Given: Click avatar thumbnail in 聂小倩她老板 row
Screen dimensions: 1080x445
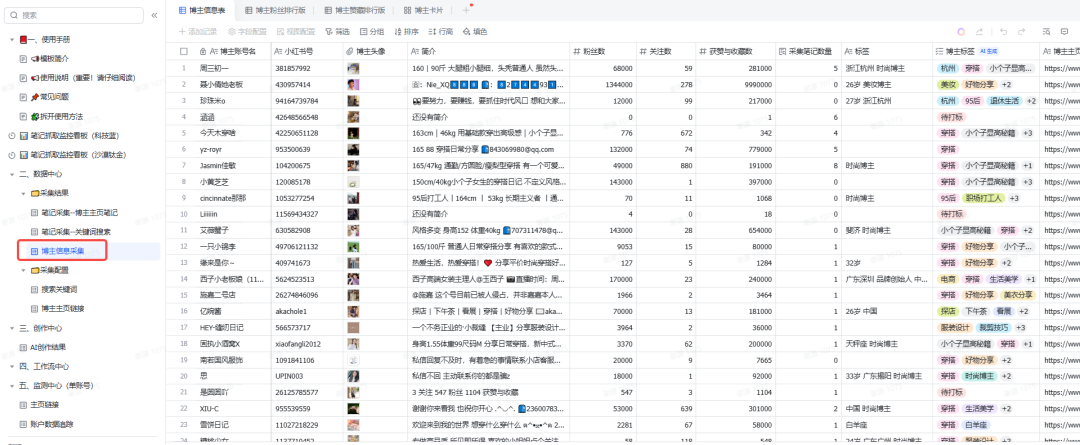Looking at the screenshot, I should (353, 84).
